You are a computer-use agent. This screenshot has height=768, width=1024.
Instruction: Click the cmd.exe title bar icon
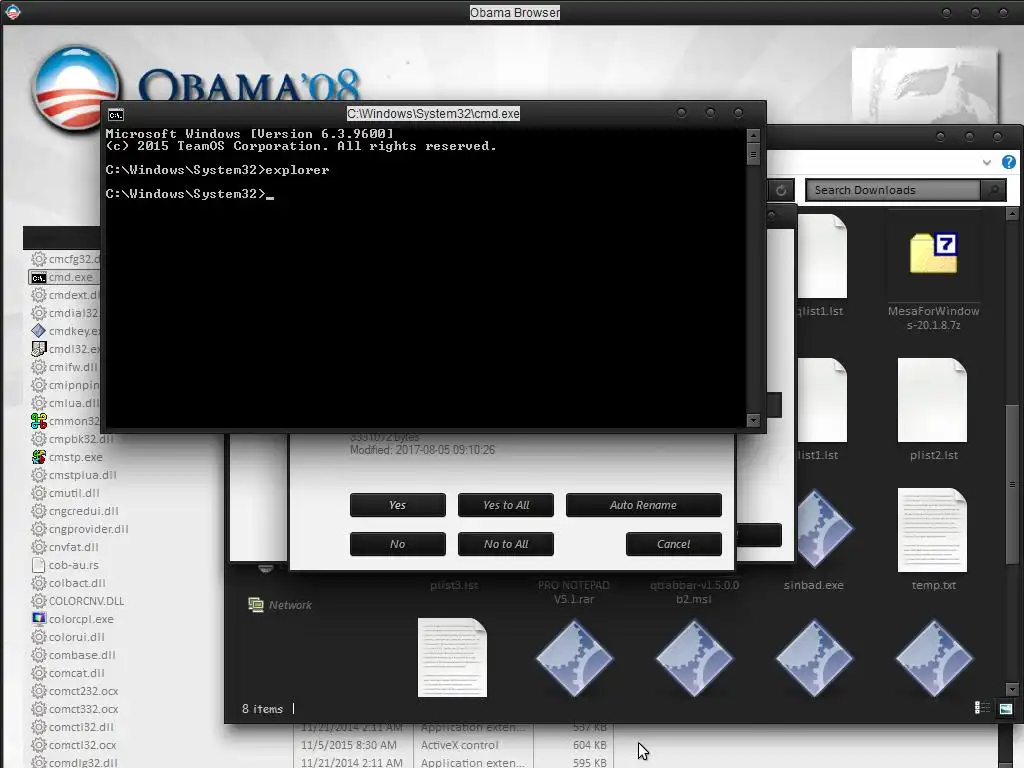point(116,115)
